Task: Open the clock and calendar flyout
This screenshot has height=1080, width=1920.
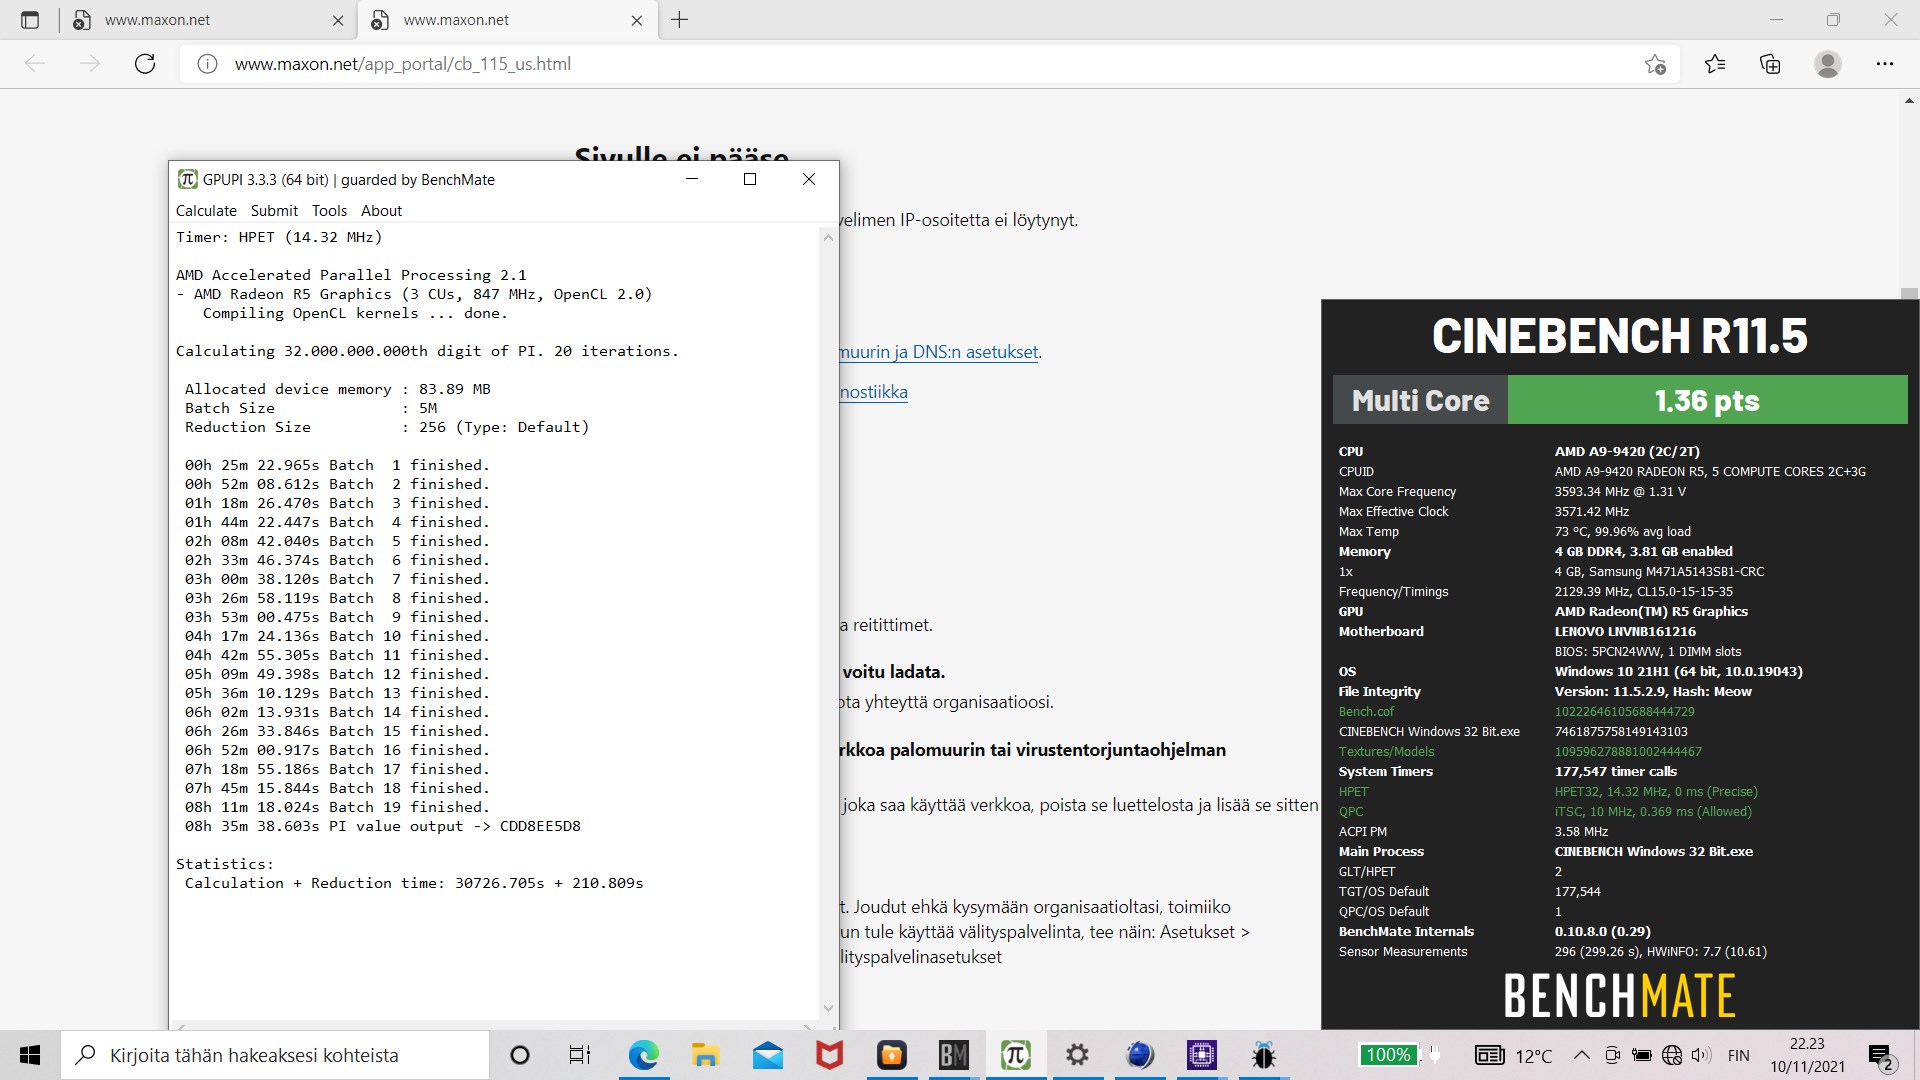Action: [x=1807, y=1055]
